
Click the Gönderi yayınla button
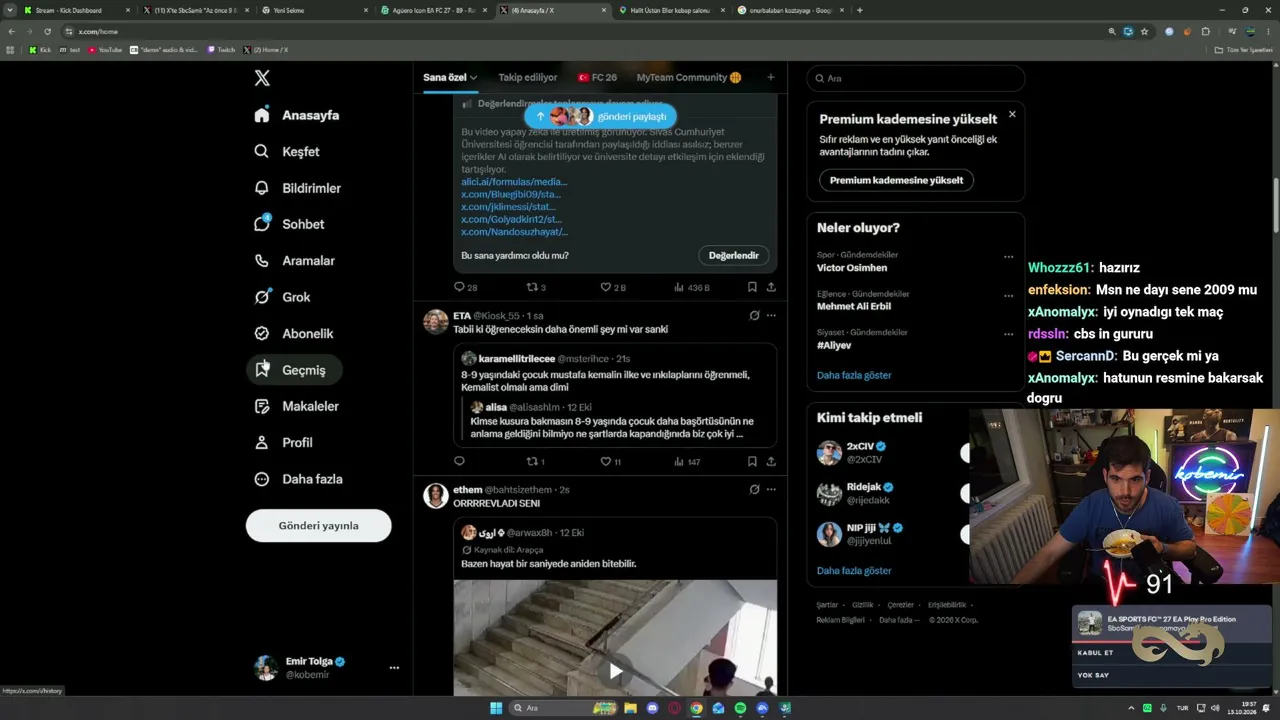pos(319,525)
